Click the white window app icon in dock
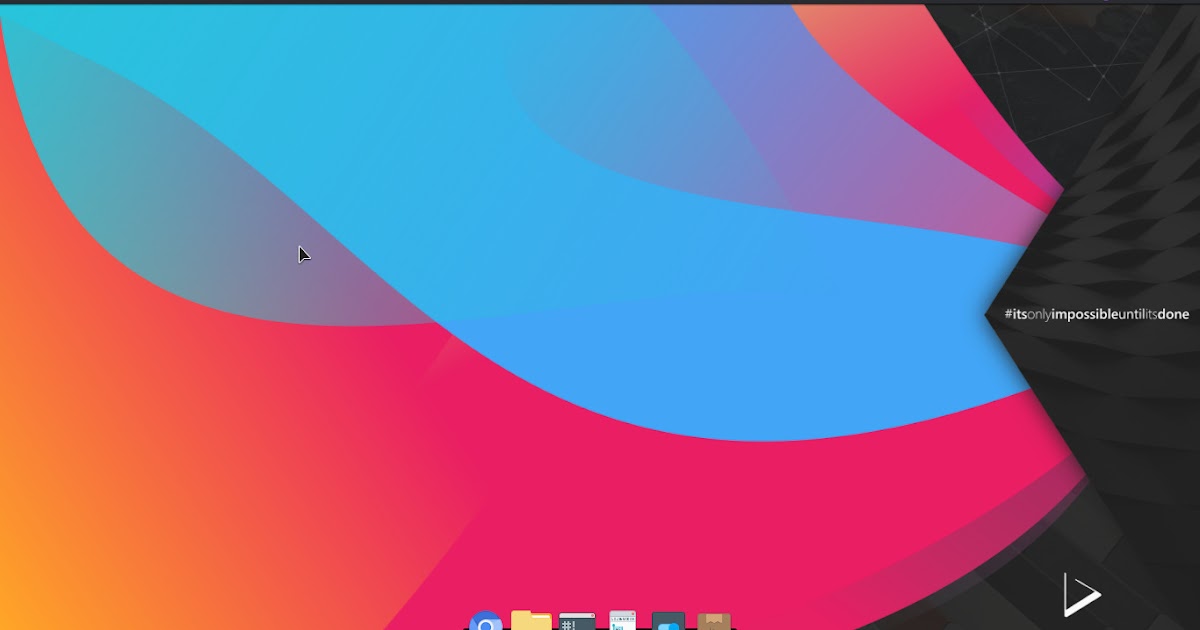Screen dimensions: 1200x630 (622, 621)
